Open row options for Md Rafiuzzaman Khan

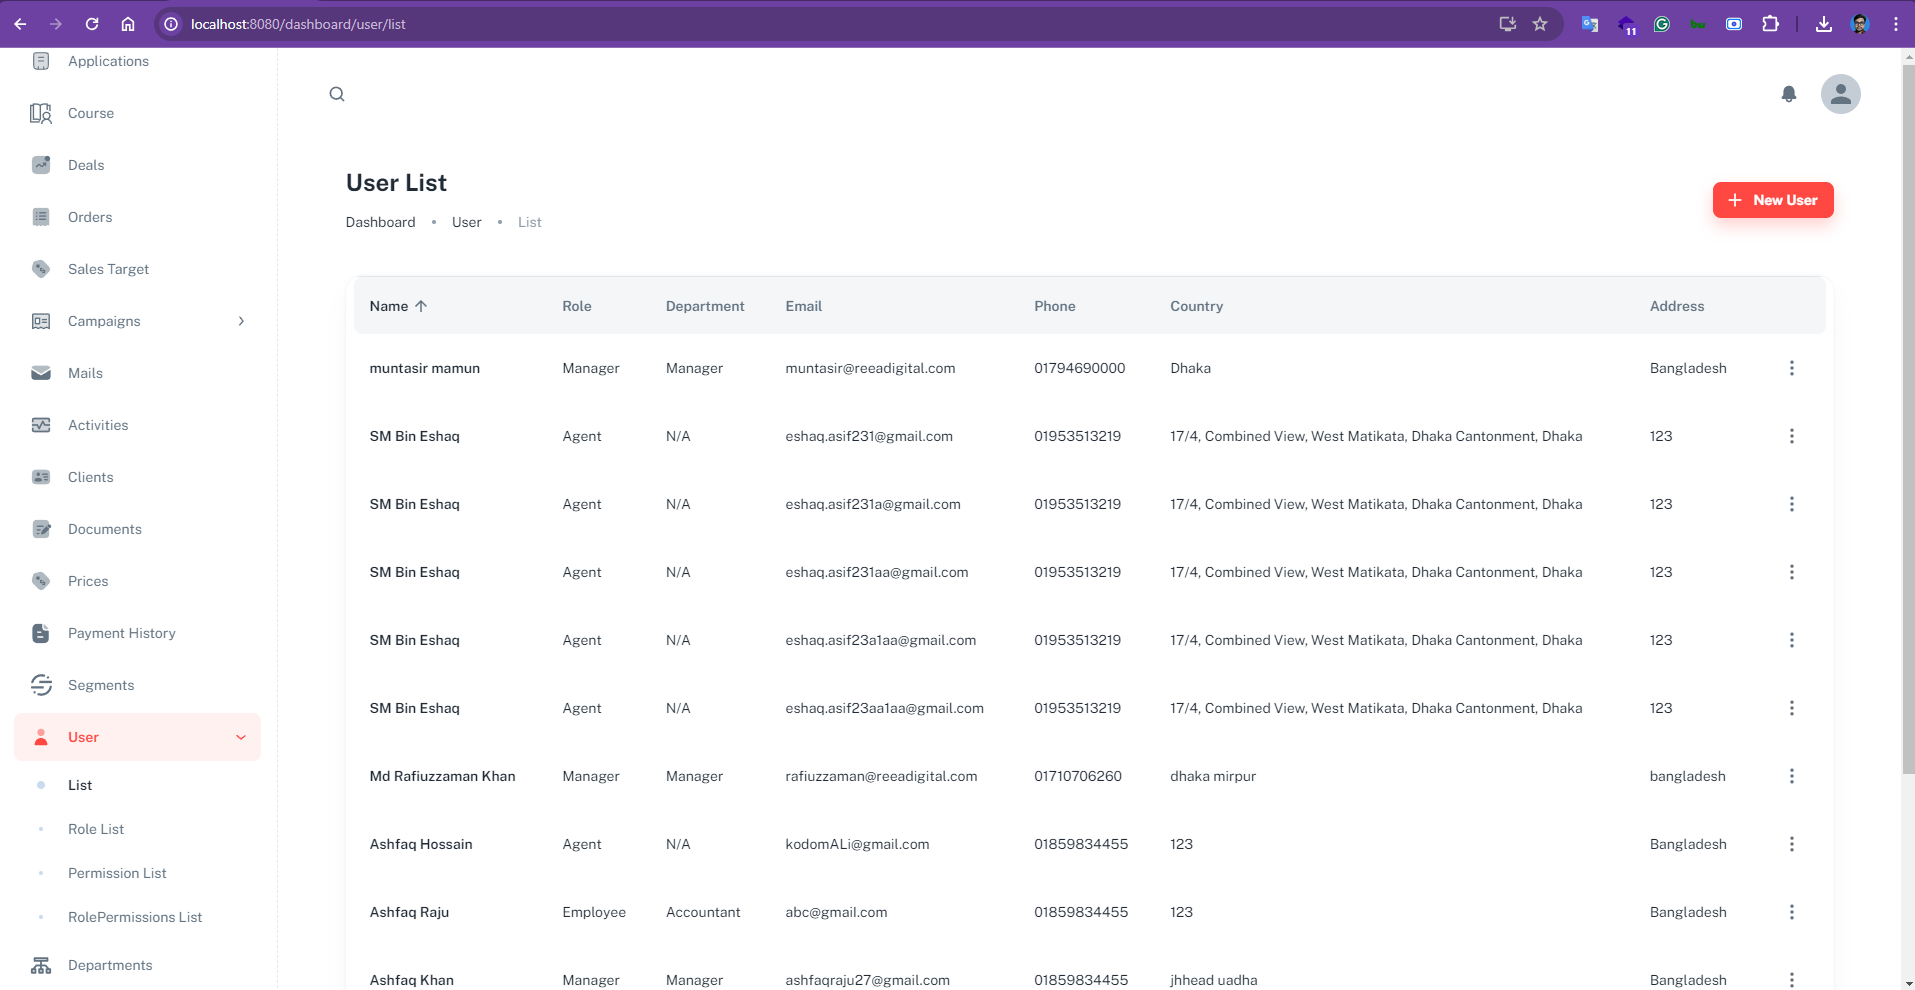tap(1791, 776)
